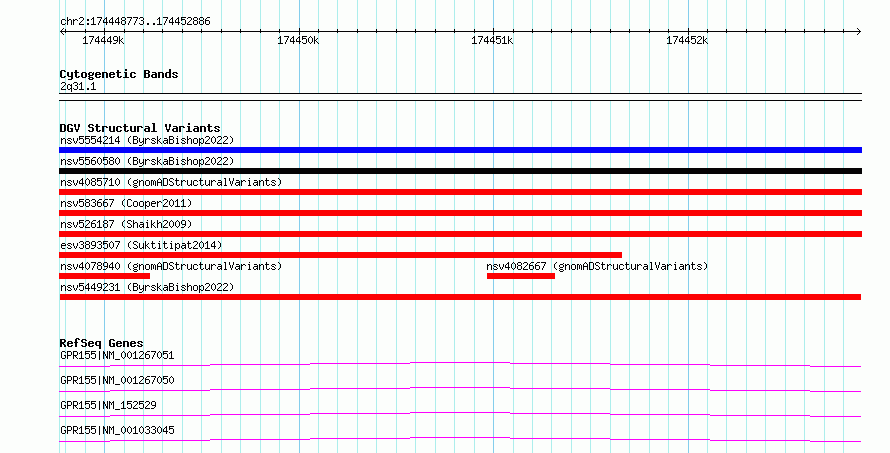
Task: Open nsv4082667 (gnomADStructuralVariants) label
Action: tap(597, 266)
